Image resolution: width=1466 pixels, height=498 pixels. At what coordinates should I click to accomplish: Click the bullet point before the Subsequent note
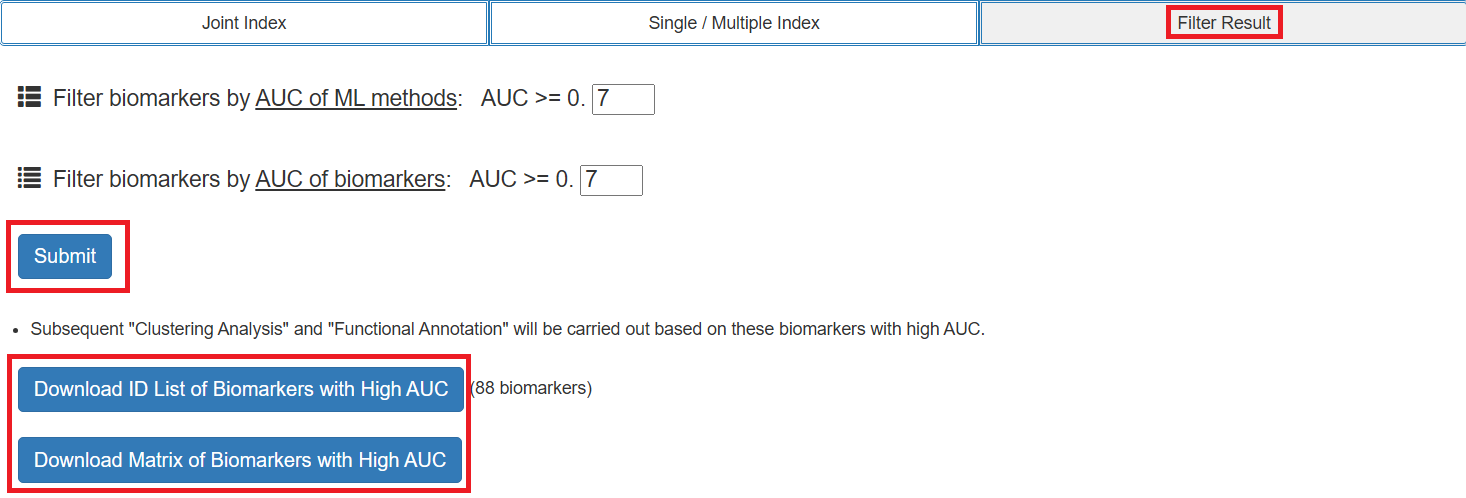point(14,330)
